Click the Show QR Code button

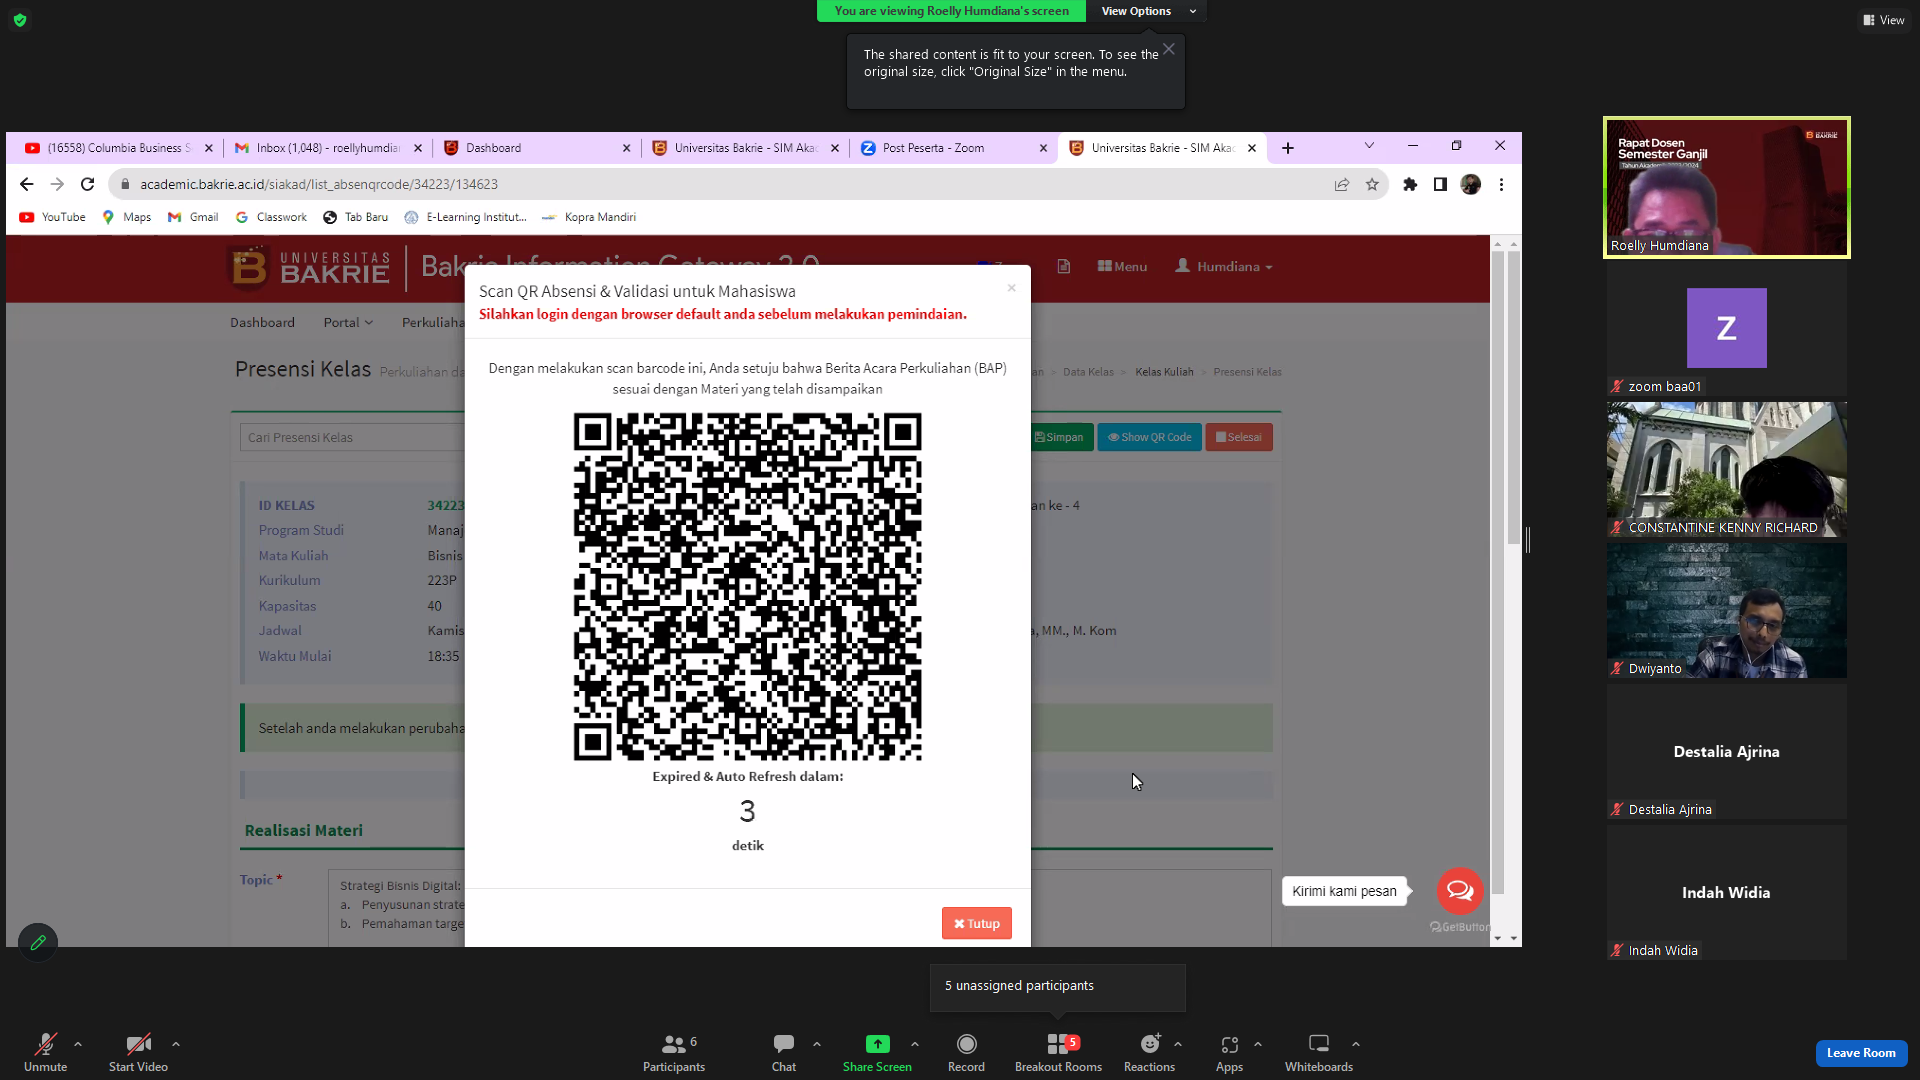click(1150, 437)
